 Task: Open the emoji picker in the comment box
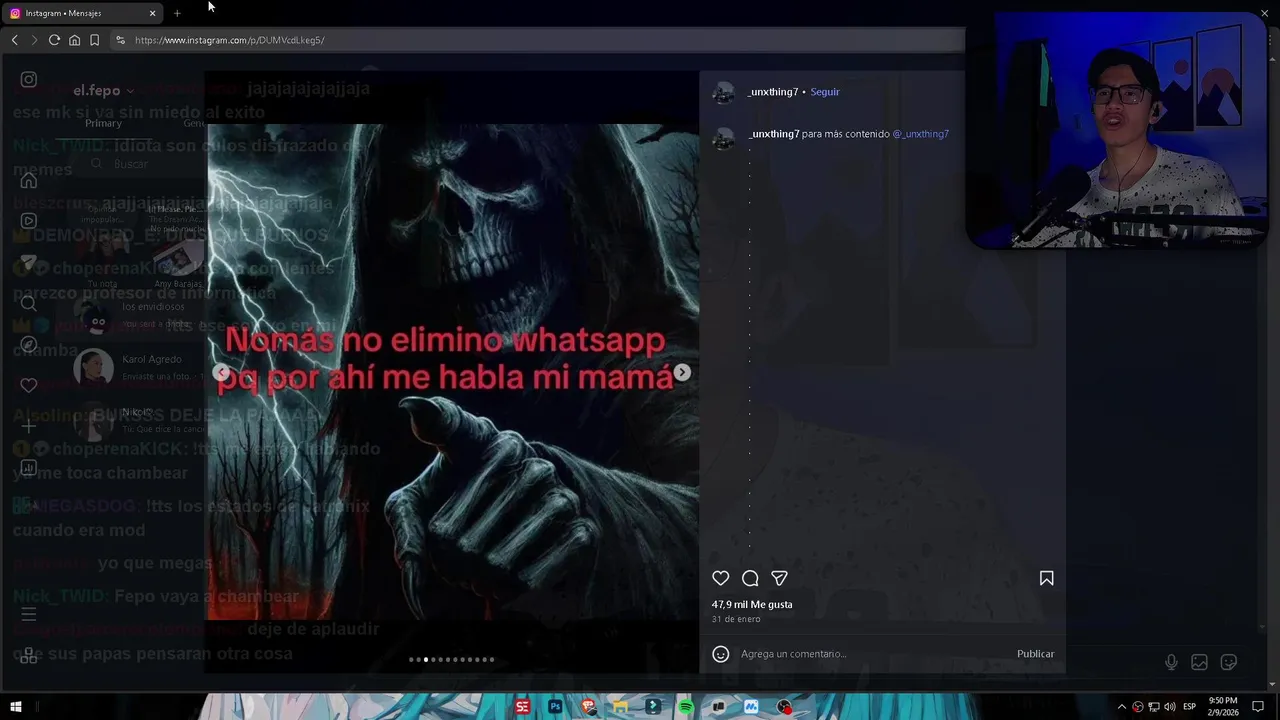coord(720,654)
